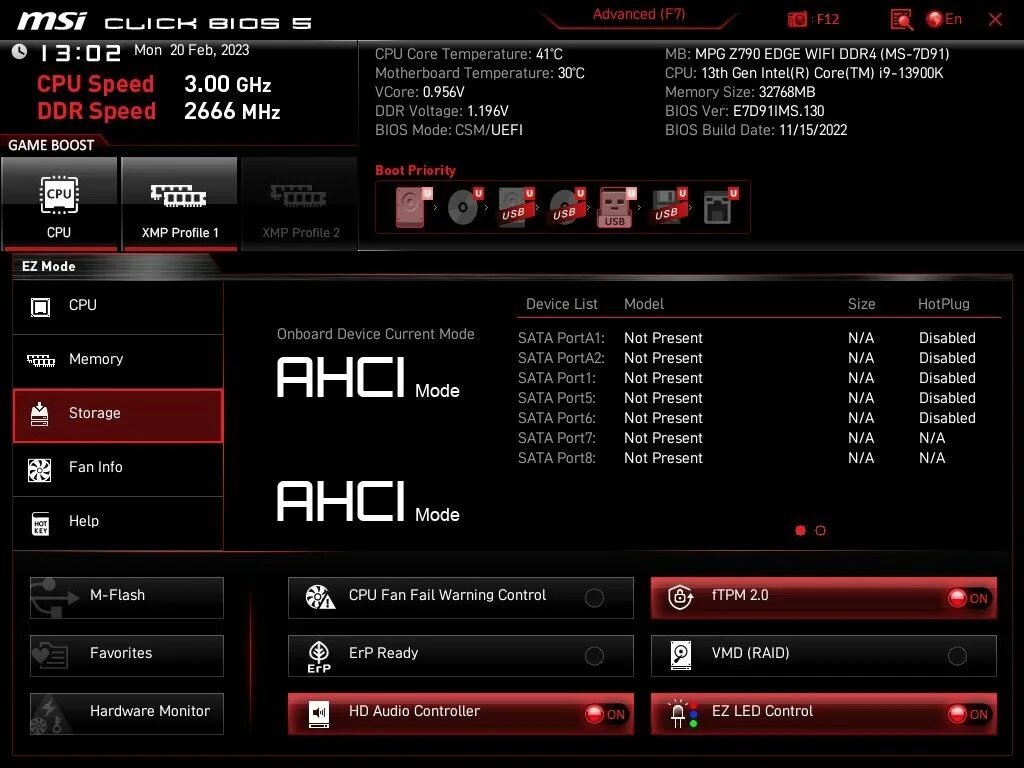Turn off HD Audio Controller

(x=460, y=713)
